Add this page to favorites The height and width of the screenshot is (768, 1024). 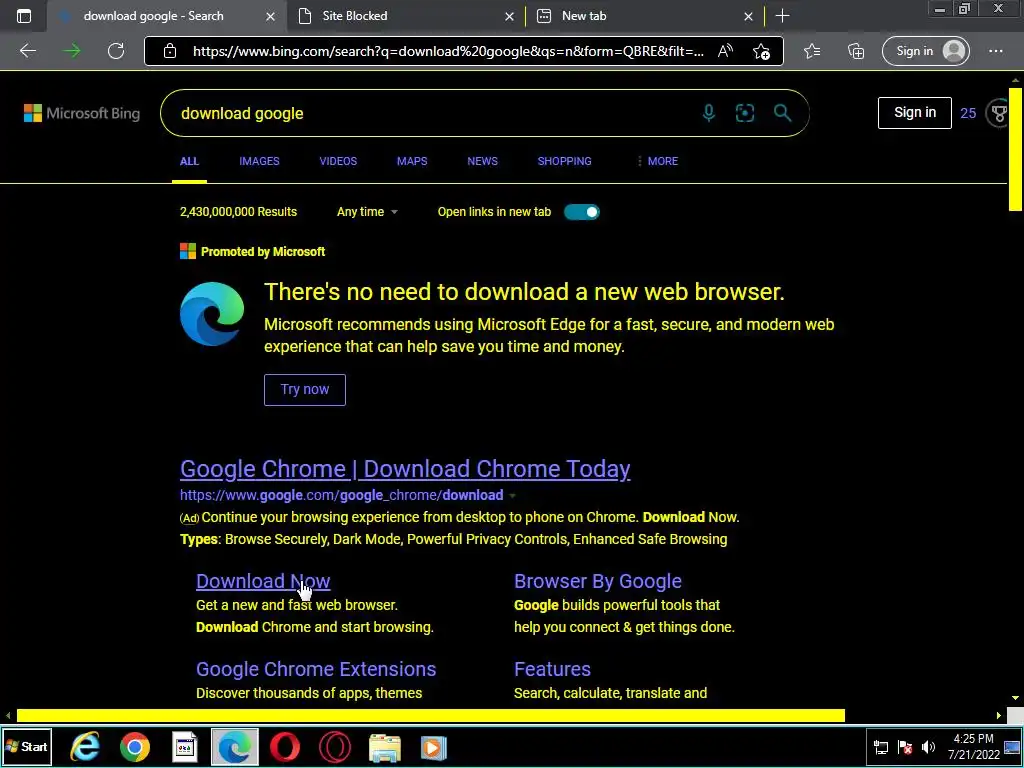[761, 51]
